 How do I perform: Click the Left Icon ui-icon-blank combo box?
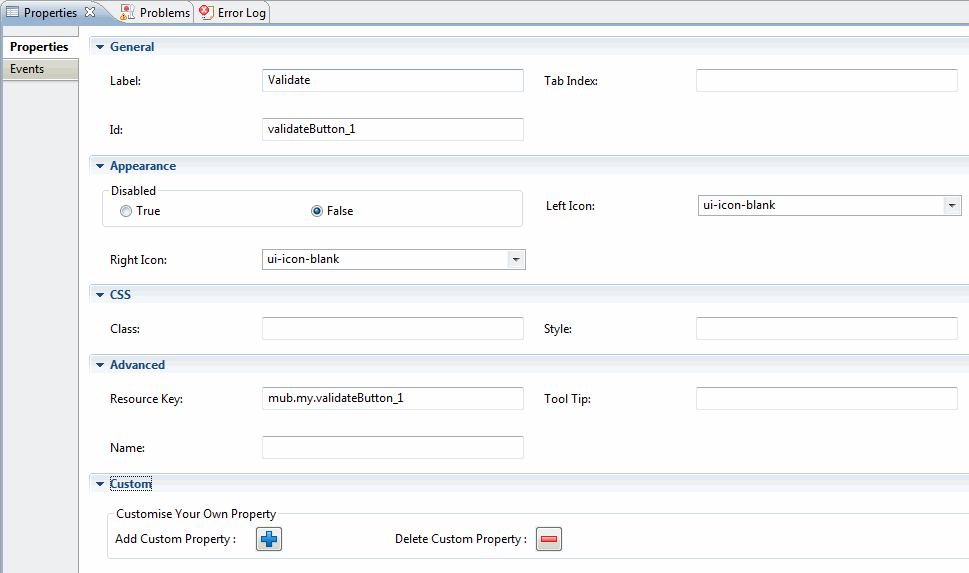tap(829, 205)
